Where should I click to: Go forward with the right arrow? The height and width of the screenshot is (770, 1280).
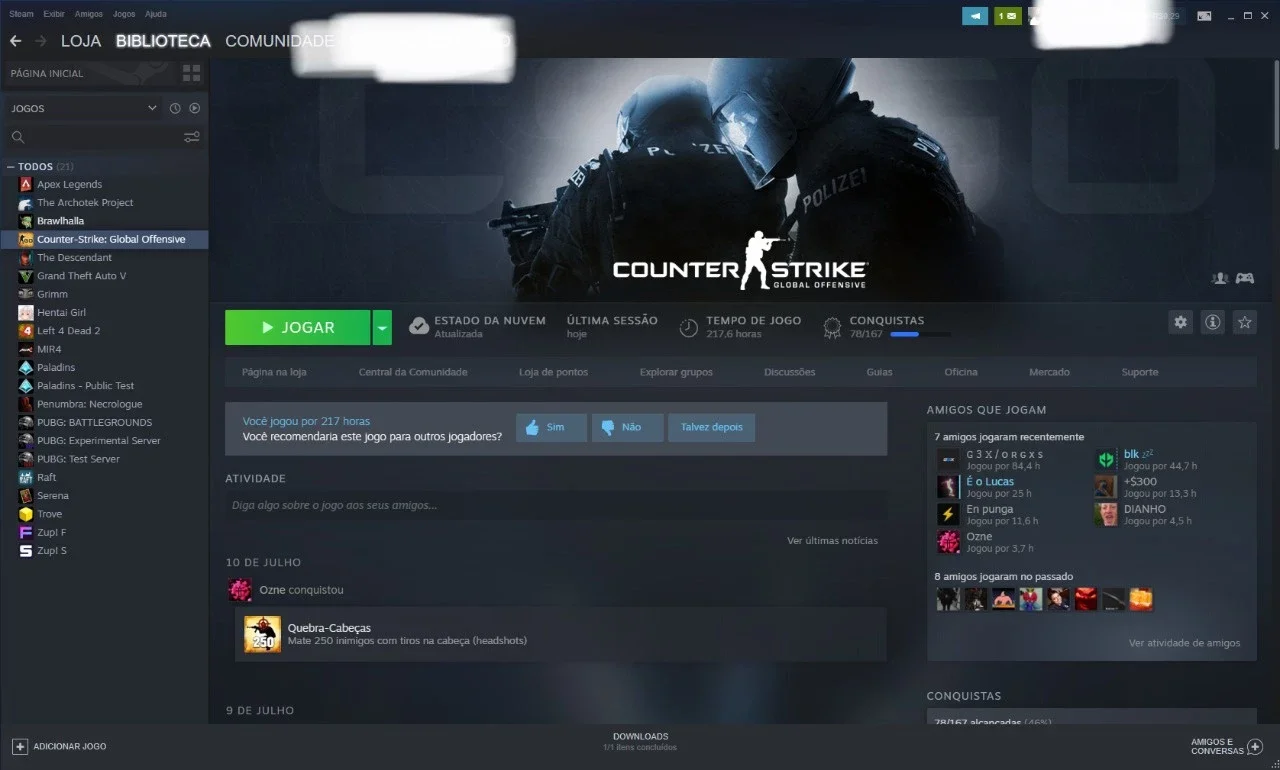point(40,41)
